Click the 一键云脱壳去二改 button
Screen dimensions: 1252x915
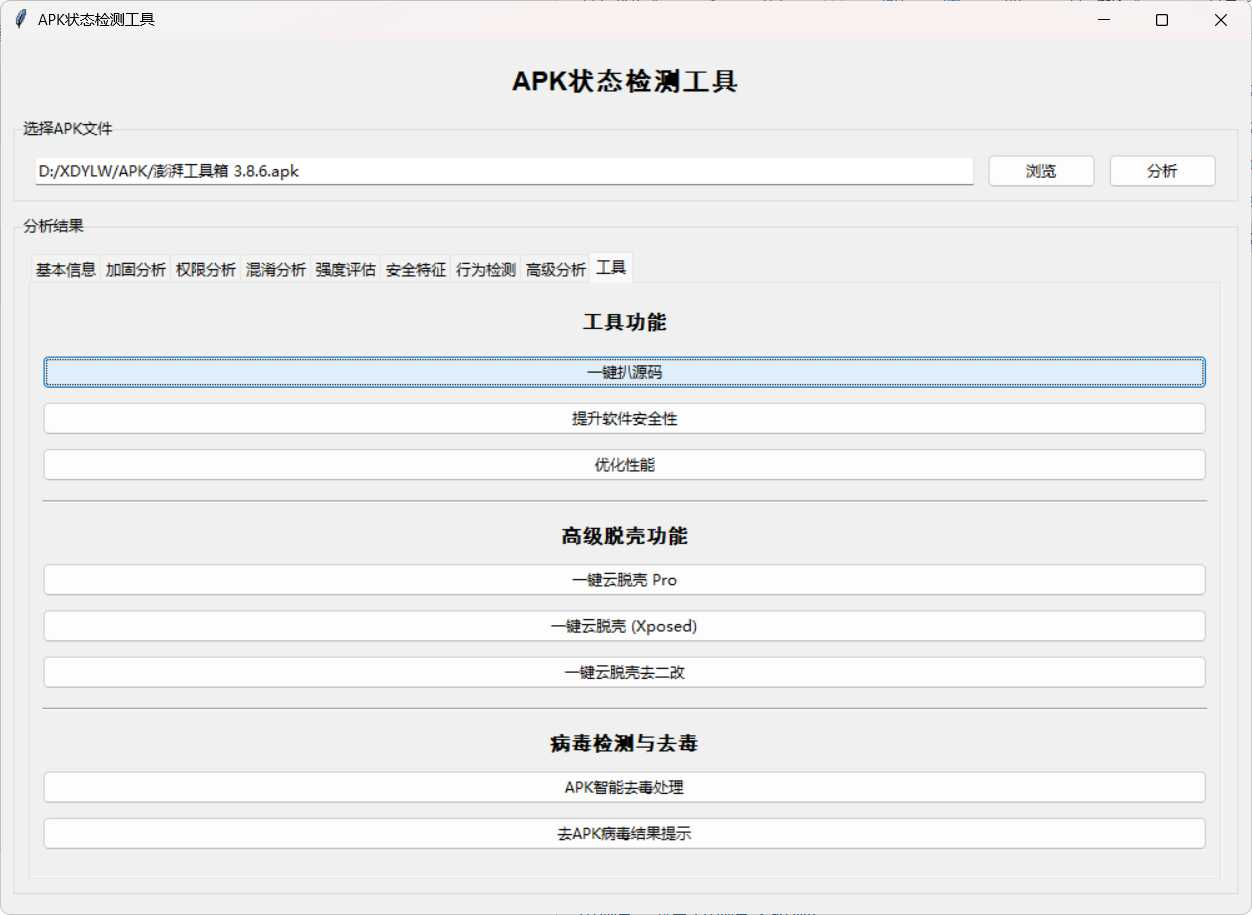coord(624,672)
